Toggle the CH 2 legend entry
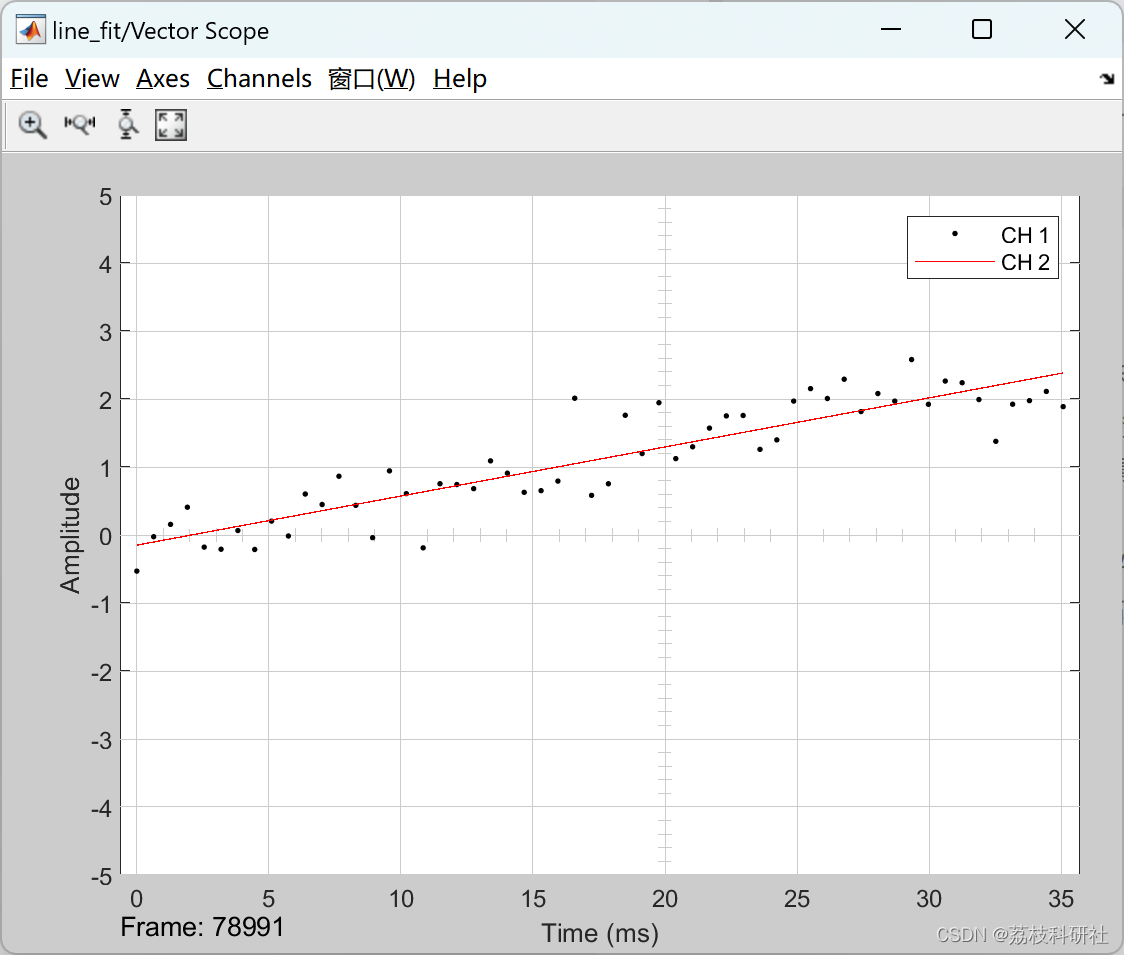Image resolution: width=1124 pixels, height=955 pixels. point(1024,263)
